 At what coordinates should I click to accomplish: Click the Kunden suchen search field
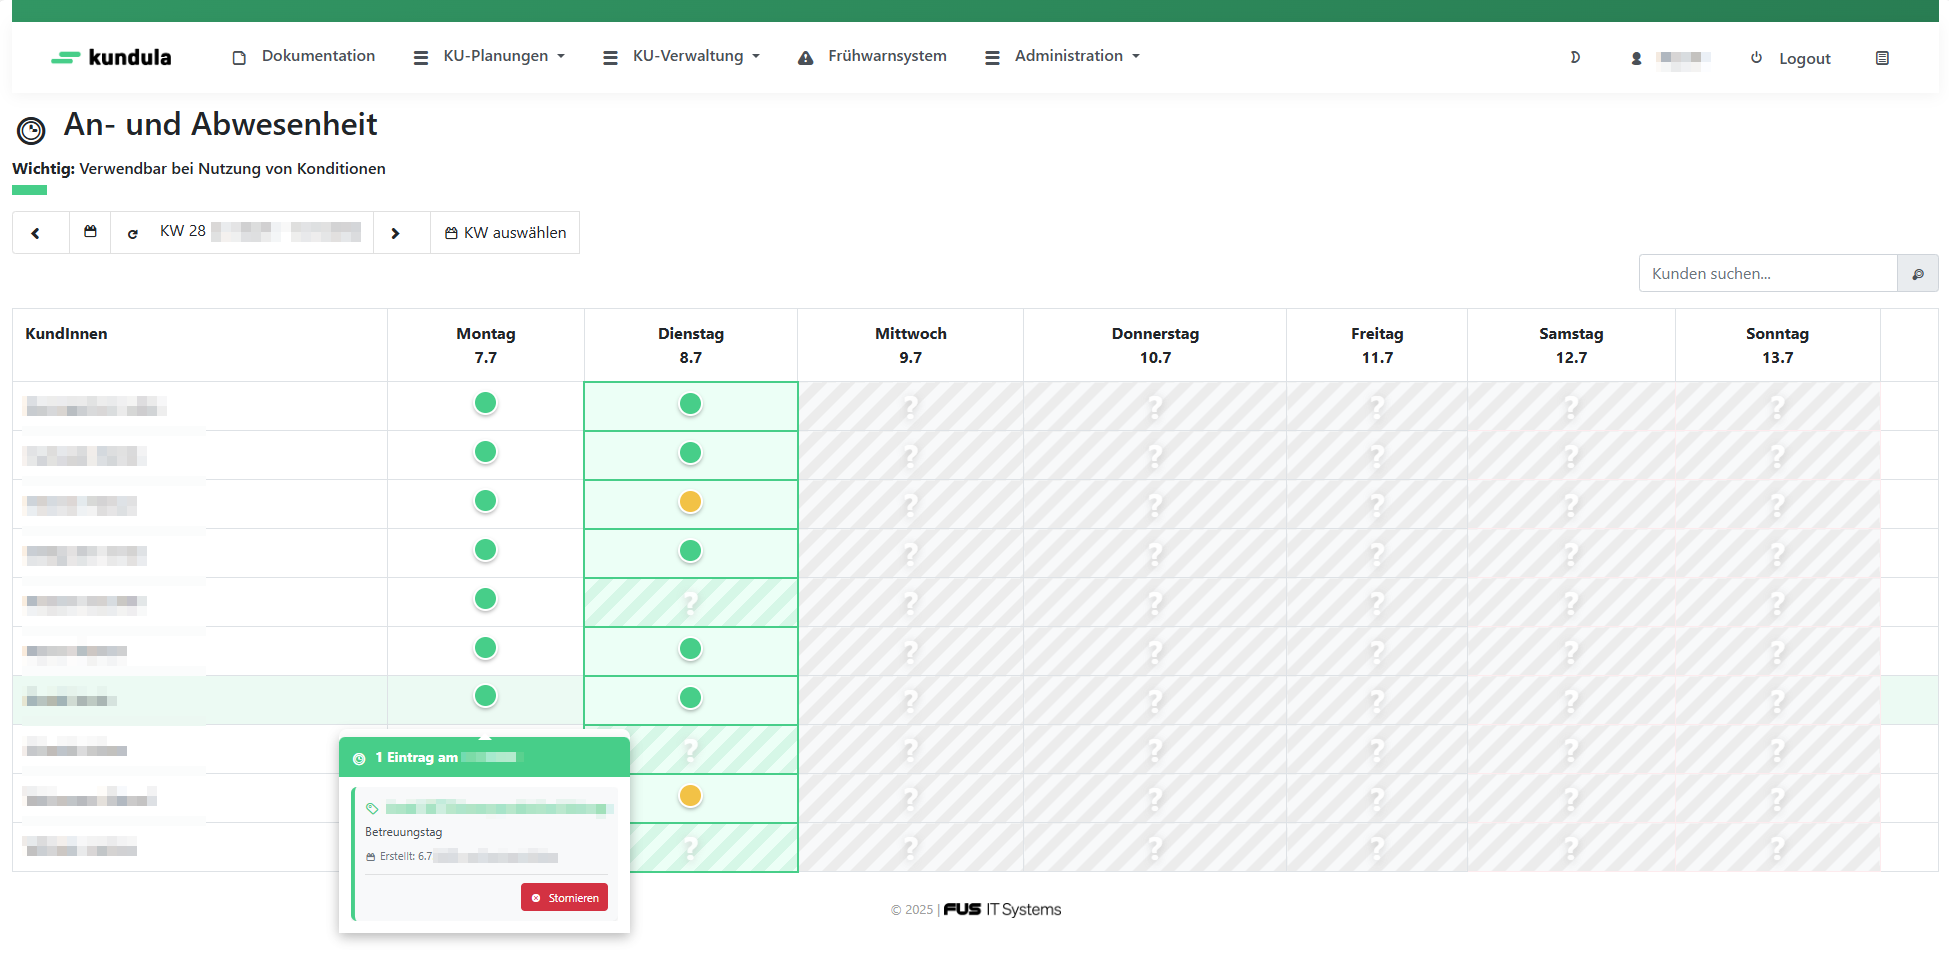(1767, 274)
